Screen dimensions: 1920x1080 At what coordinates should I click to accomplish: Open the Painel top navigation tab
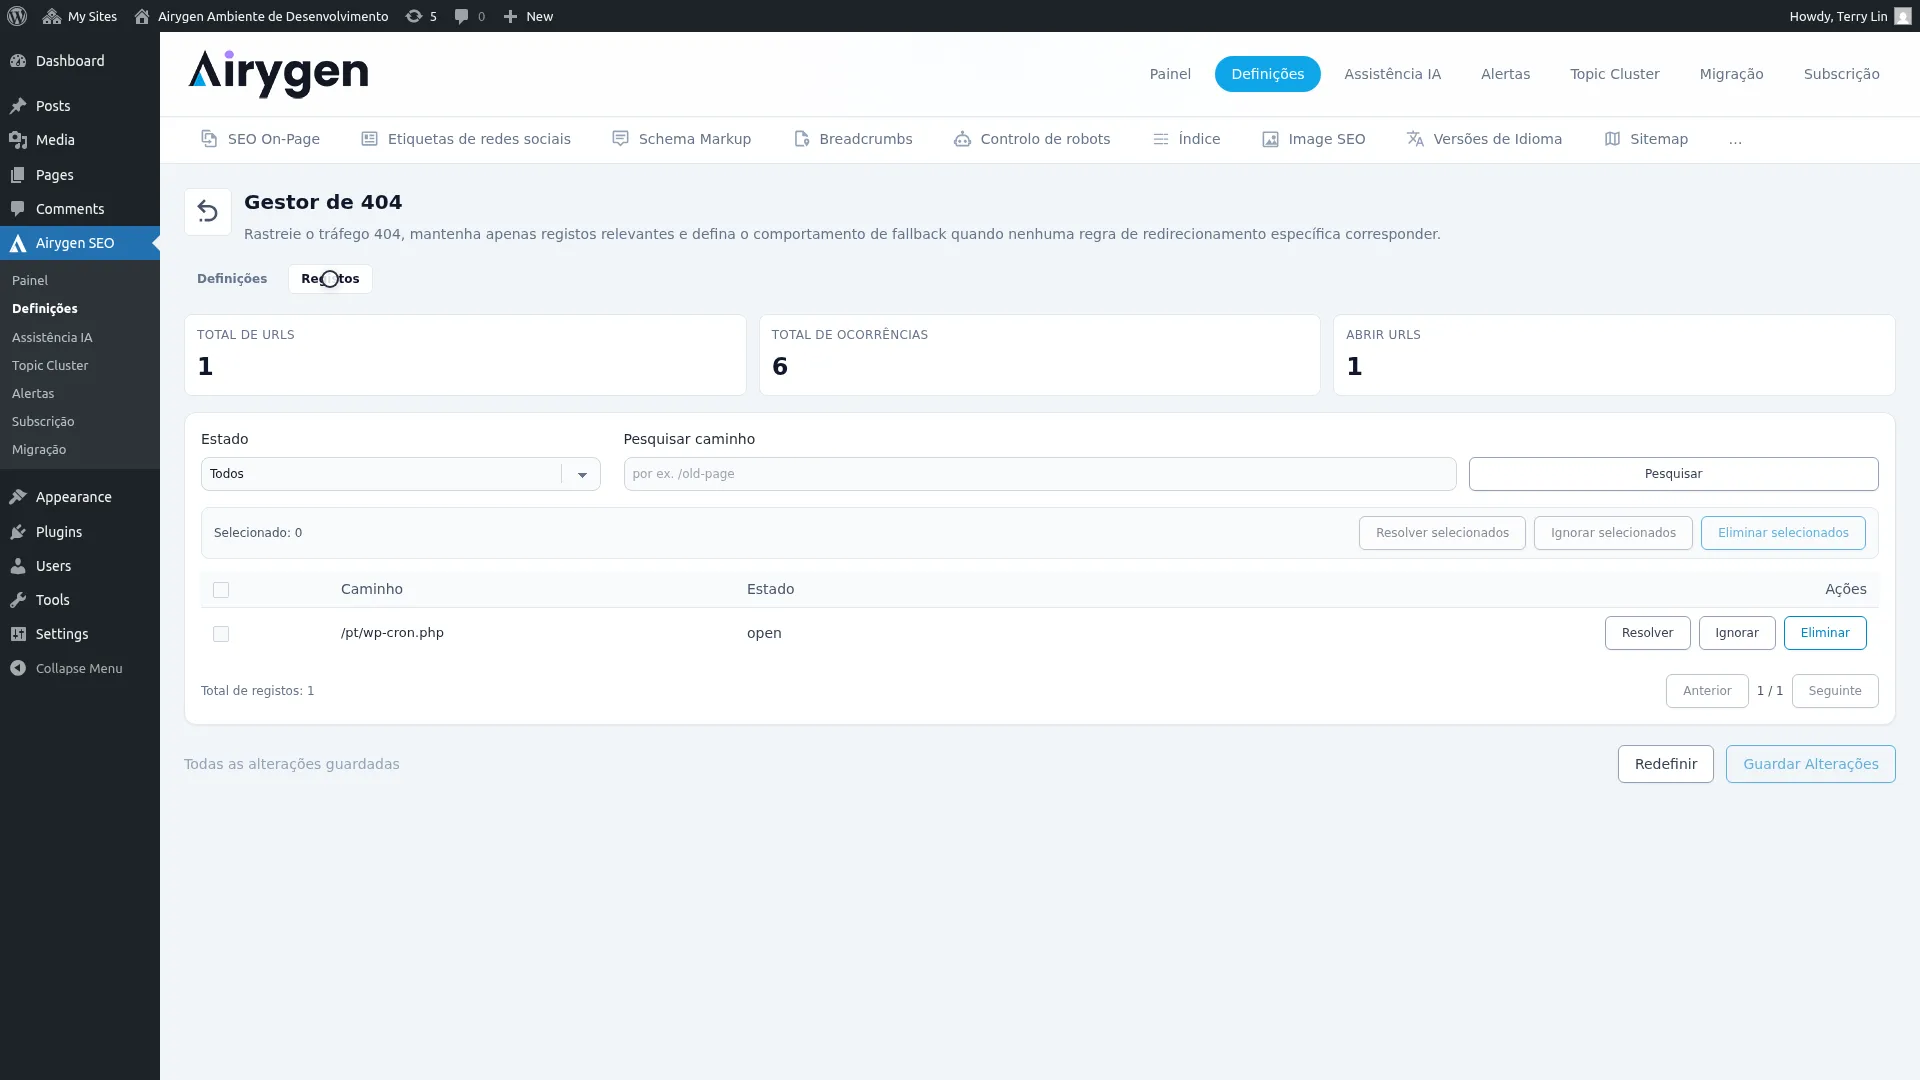click(1170, 74)
